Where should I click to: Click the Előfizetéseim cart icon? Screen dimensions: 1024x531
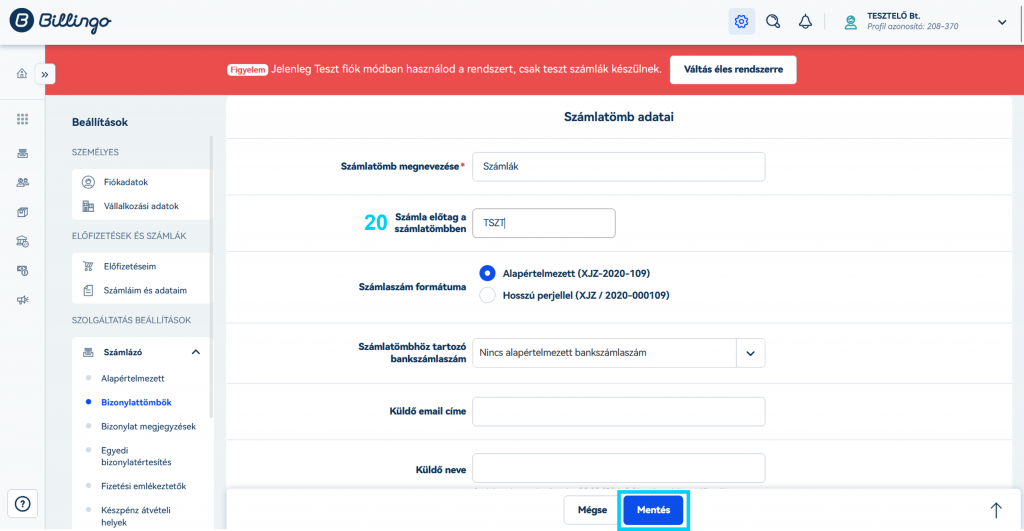88,266
